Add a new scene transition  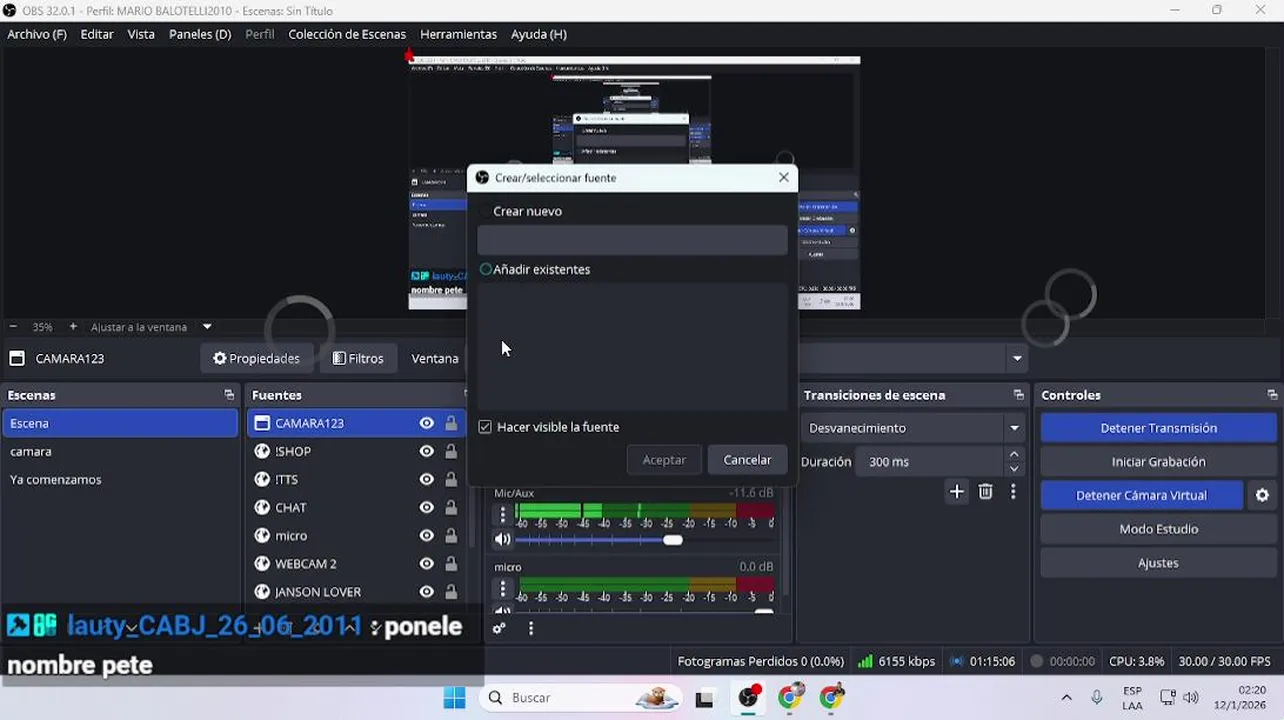tap(957, 491)
